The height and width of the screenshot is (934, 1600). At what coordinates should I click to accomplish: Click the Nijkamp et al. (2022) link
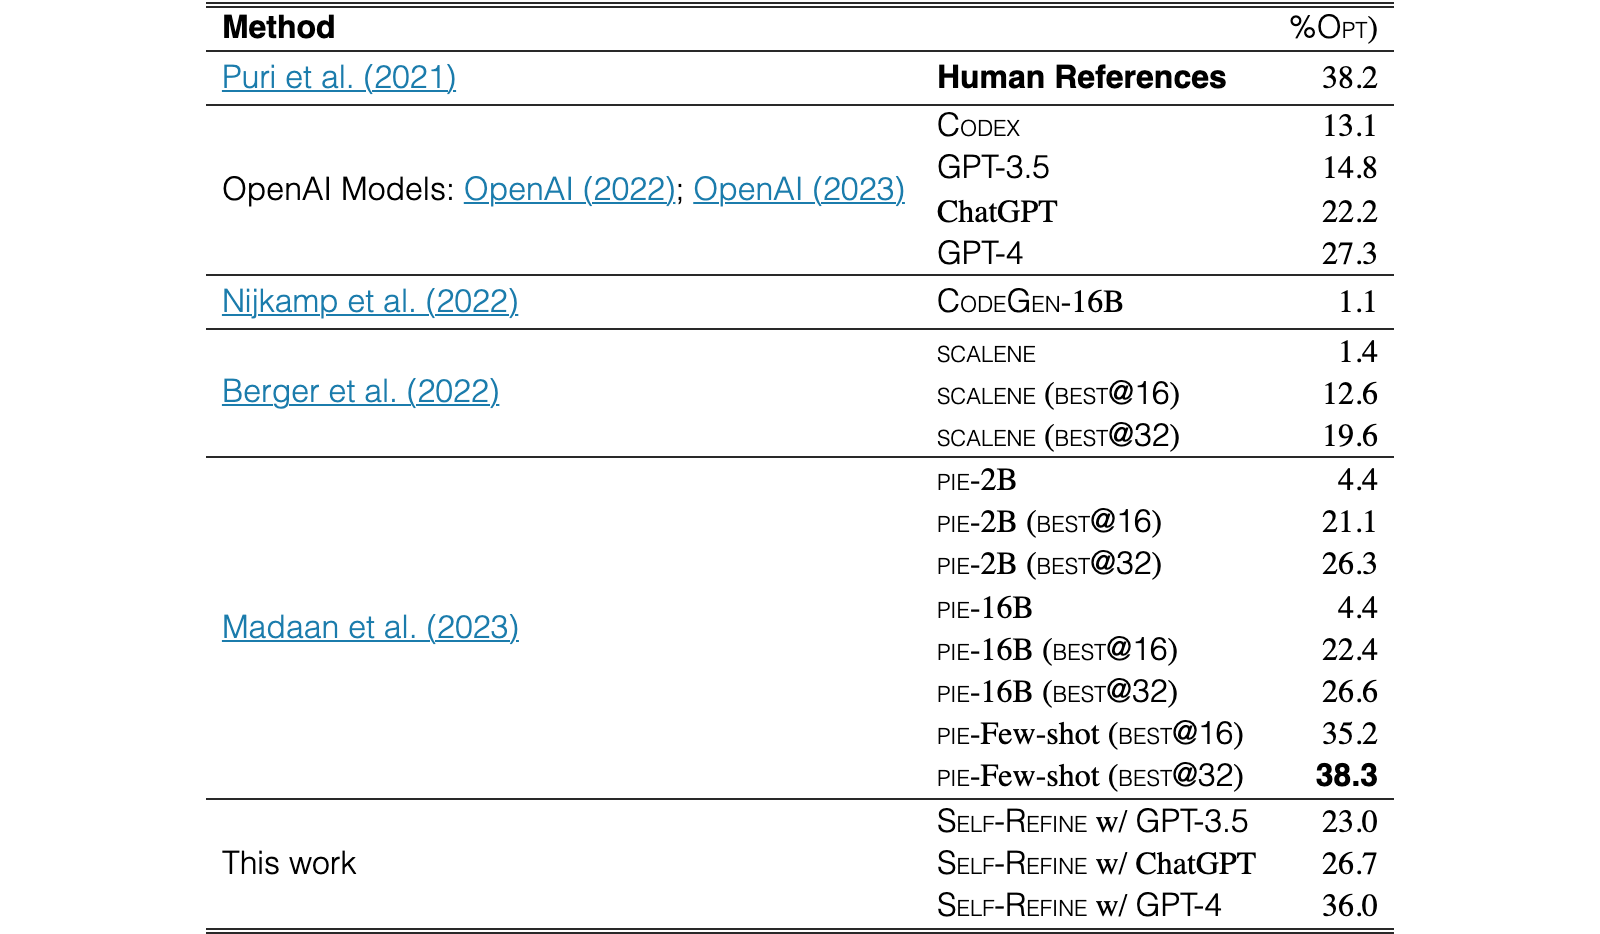coord(370,301)
